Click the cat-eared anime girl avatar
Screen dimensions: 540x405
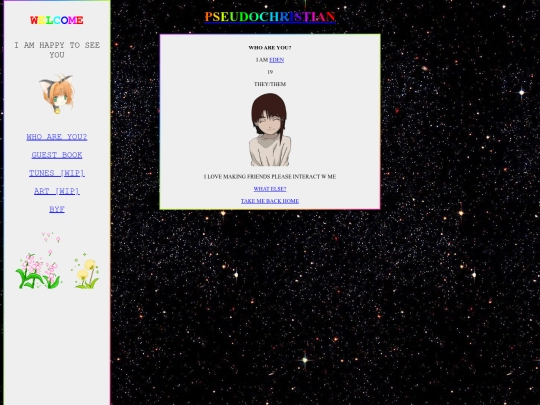[x=57, y=94]
